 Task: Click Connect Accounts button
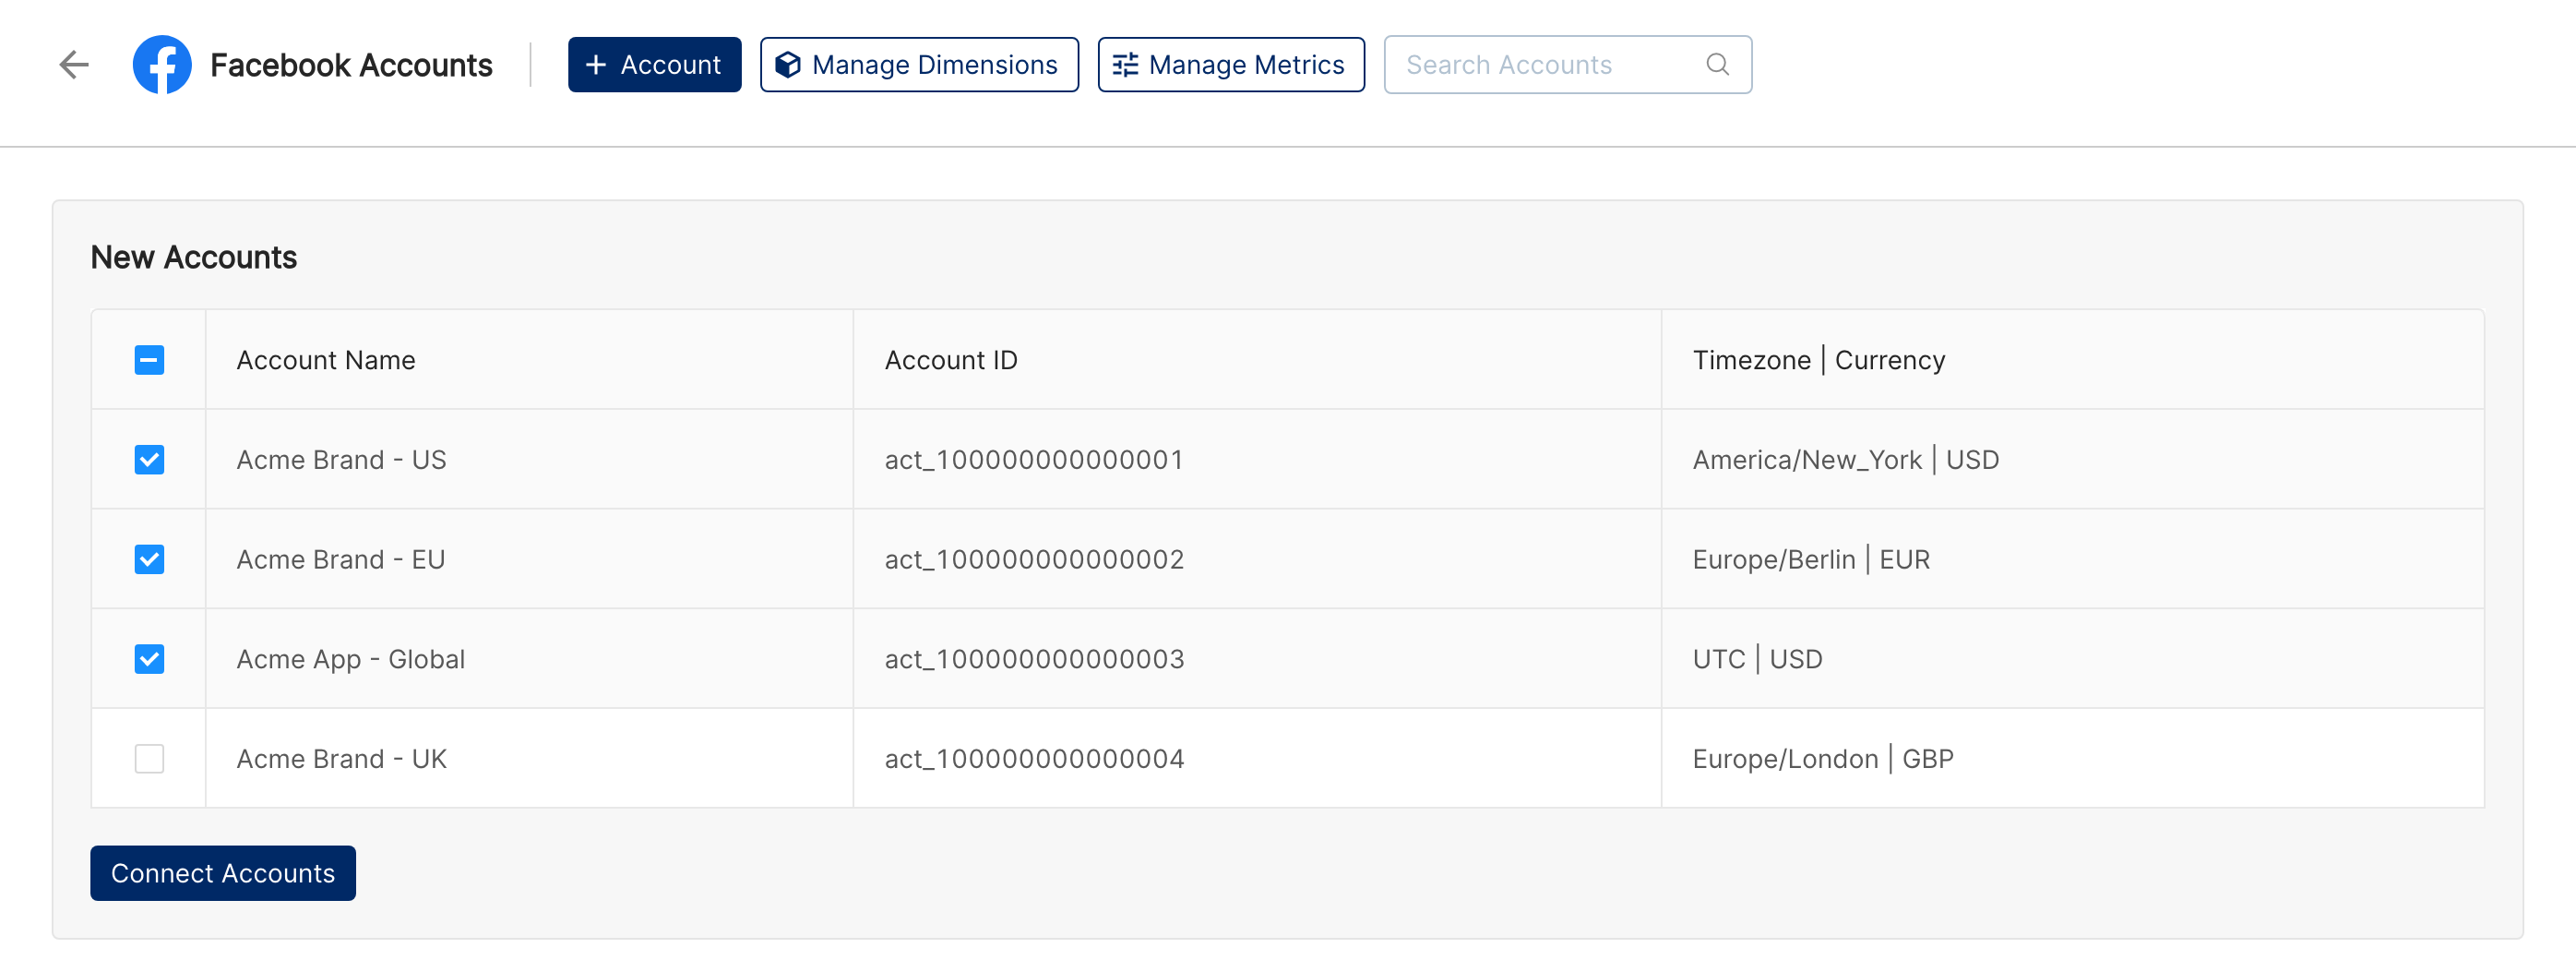[223, 873]
